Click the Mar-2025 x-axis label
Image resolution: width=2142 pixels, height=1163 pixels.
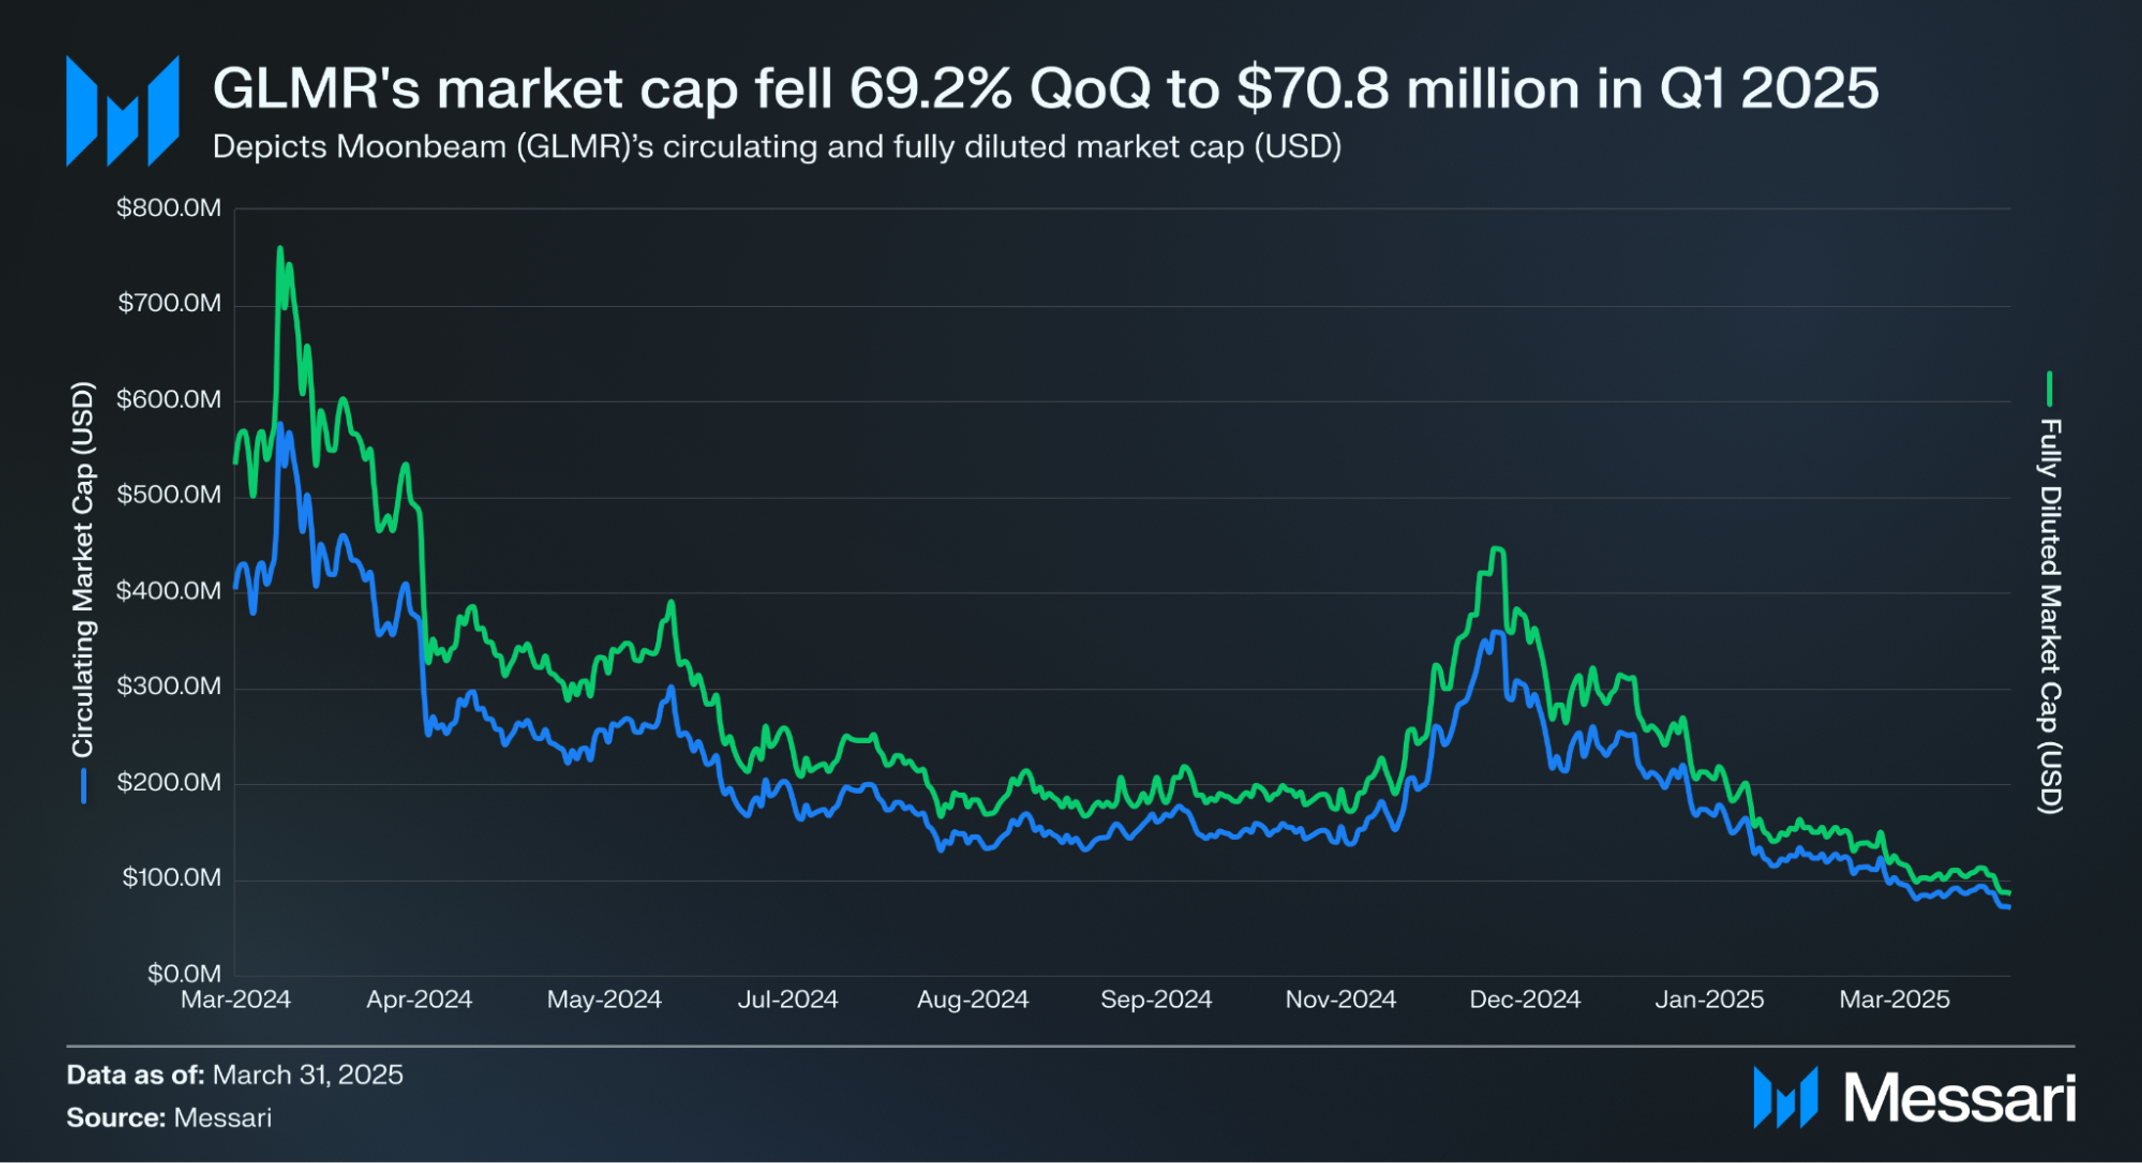1895,1000
